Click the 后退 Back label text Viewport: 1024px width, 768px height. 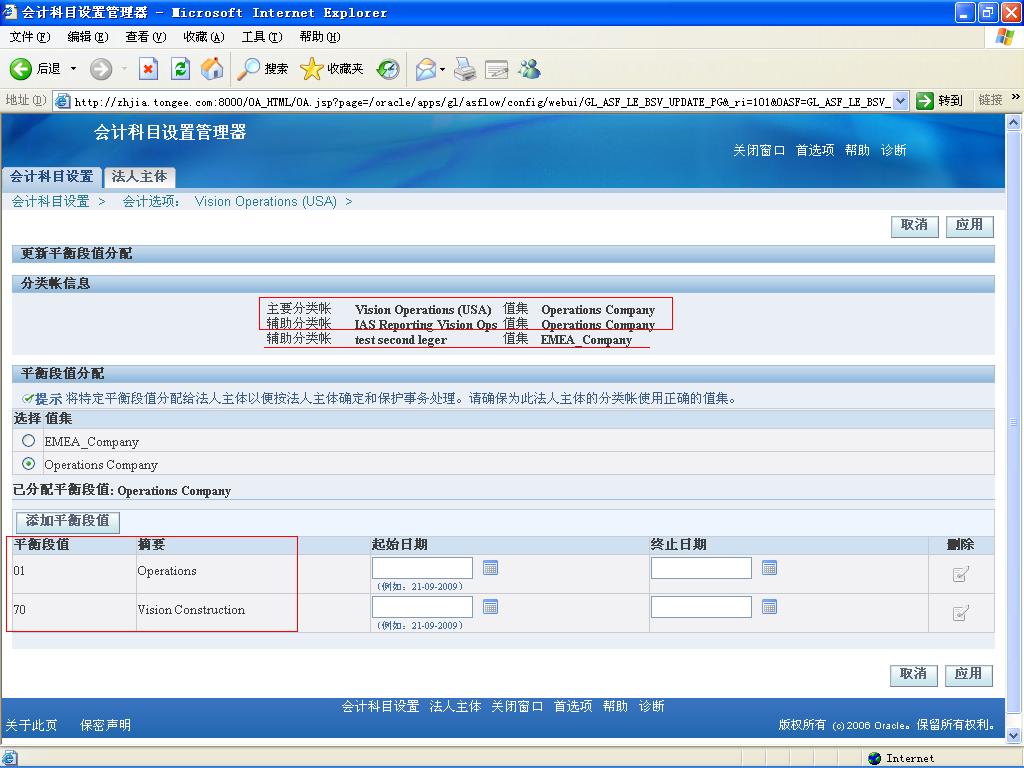(x=48, y=69)
